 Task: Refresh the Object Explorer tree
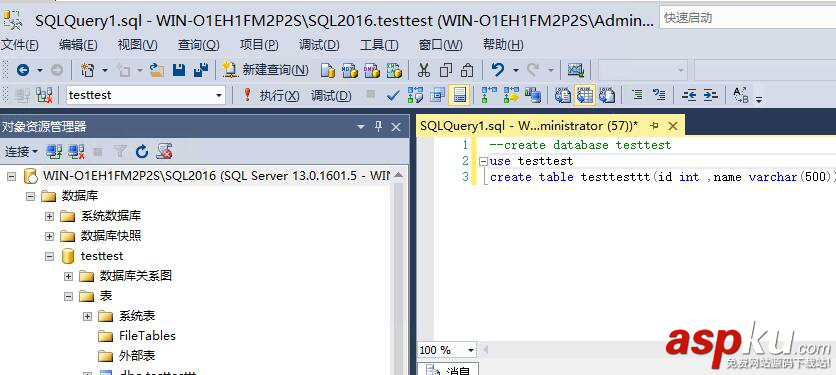tap(141, 152)
